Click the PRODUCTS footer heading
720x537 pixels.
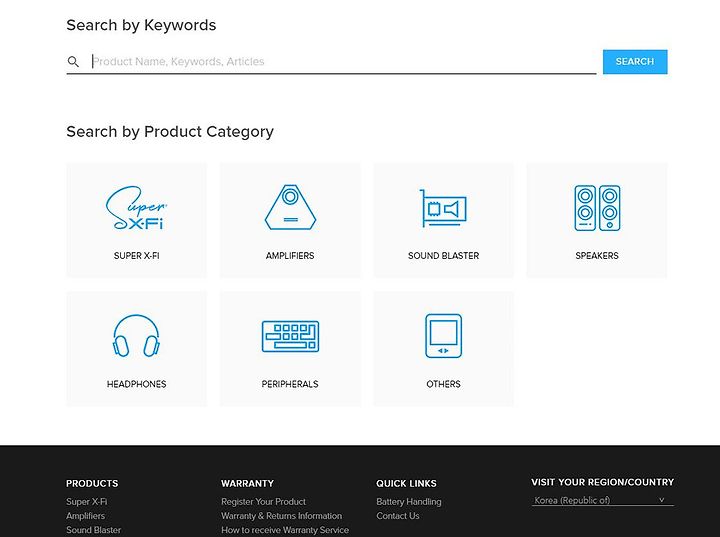pyautogui.click(x=92, y=483)
